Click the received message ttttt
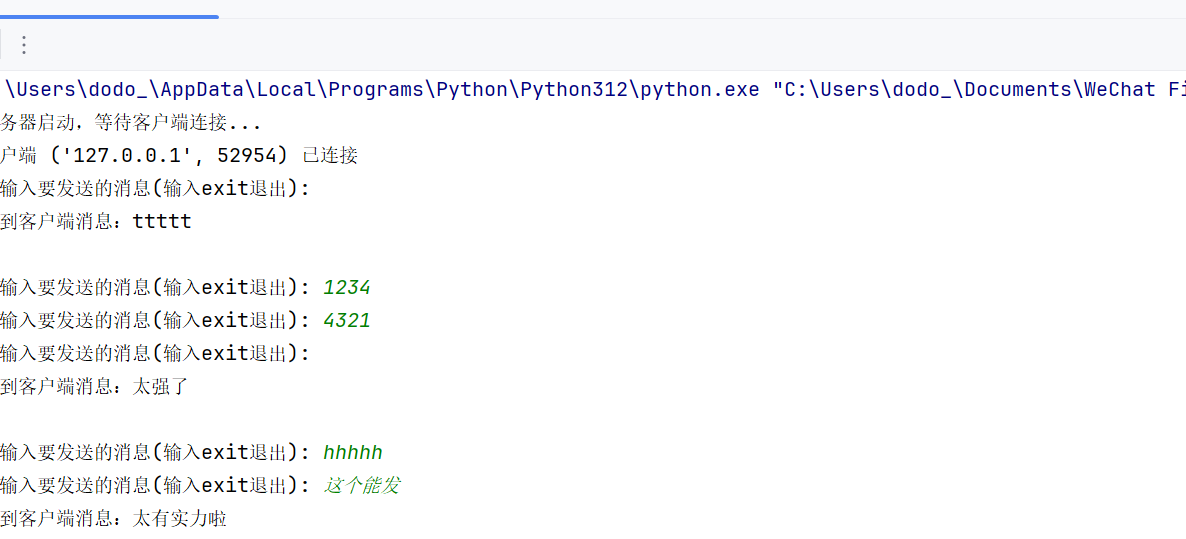 pos(161,221)
